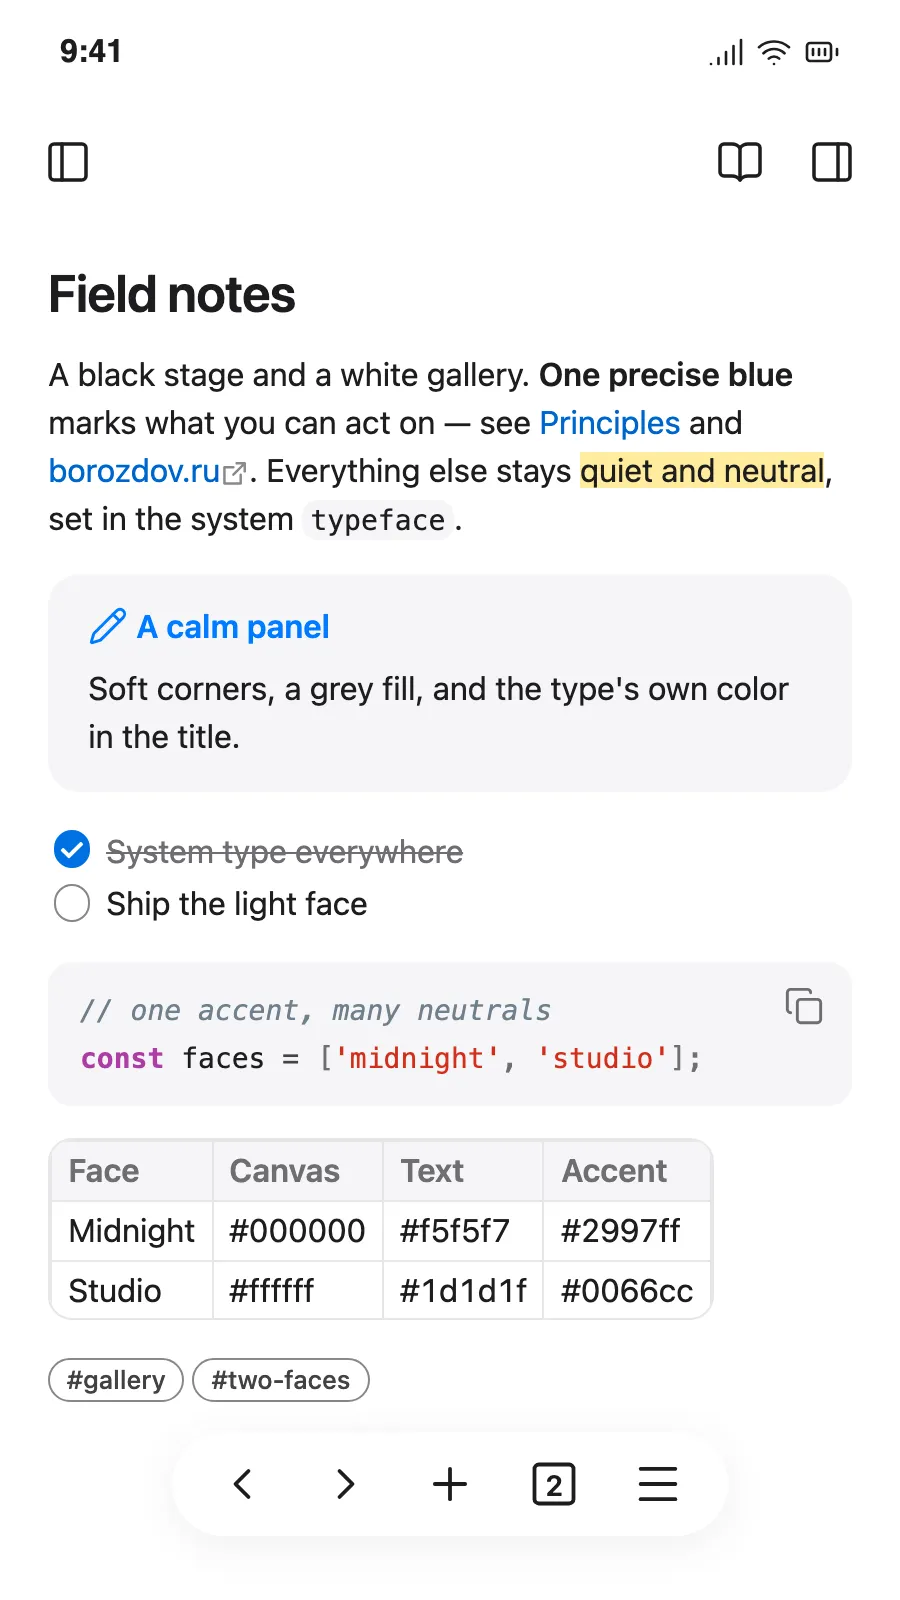
Task: Create new tab with plus icon
Action: click(x=450, y=1484)
